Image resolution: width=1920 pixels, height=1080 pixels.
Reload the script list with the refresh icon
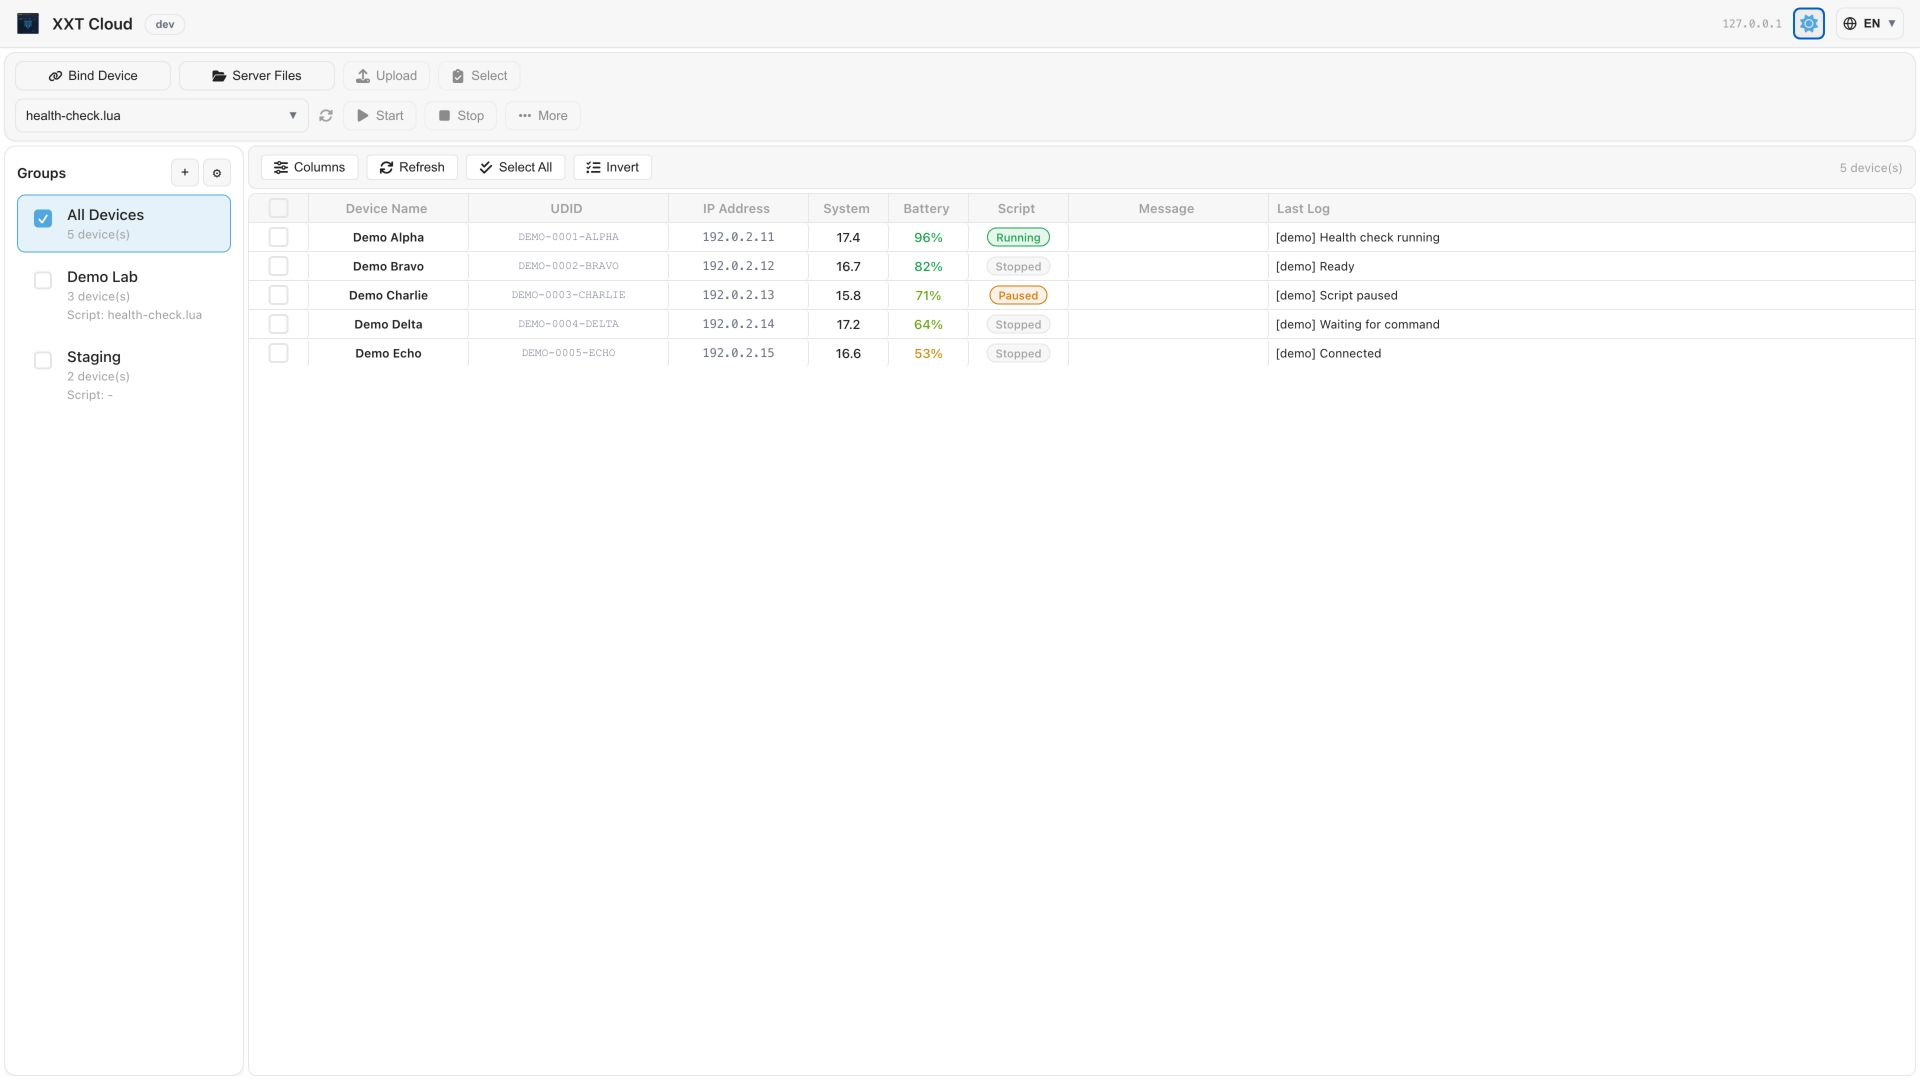(326, 116)
